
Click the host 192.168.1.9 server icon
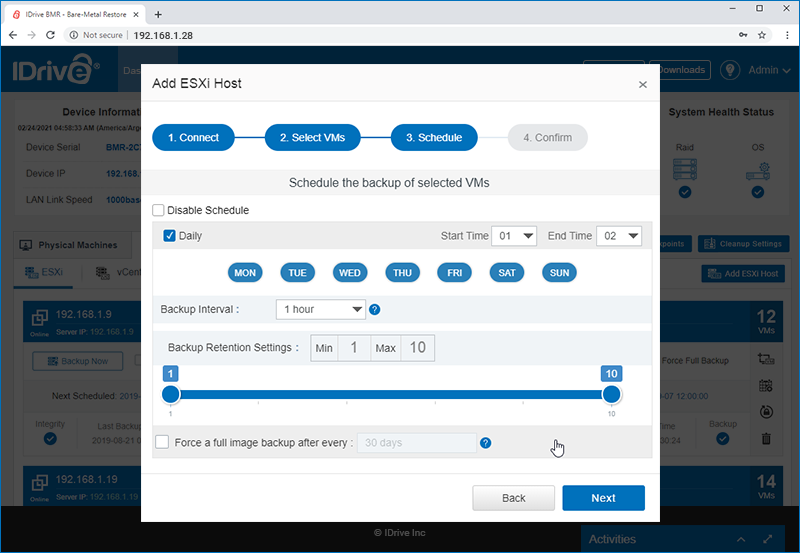coord(39,318)
